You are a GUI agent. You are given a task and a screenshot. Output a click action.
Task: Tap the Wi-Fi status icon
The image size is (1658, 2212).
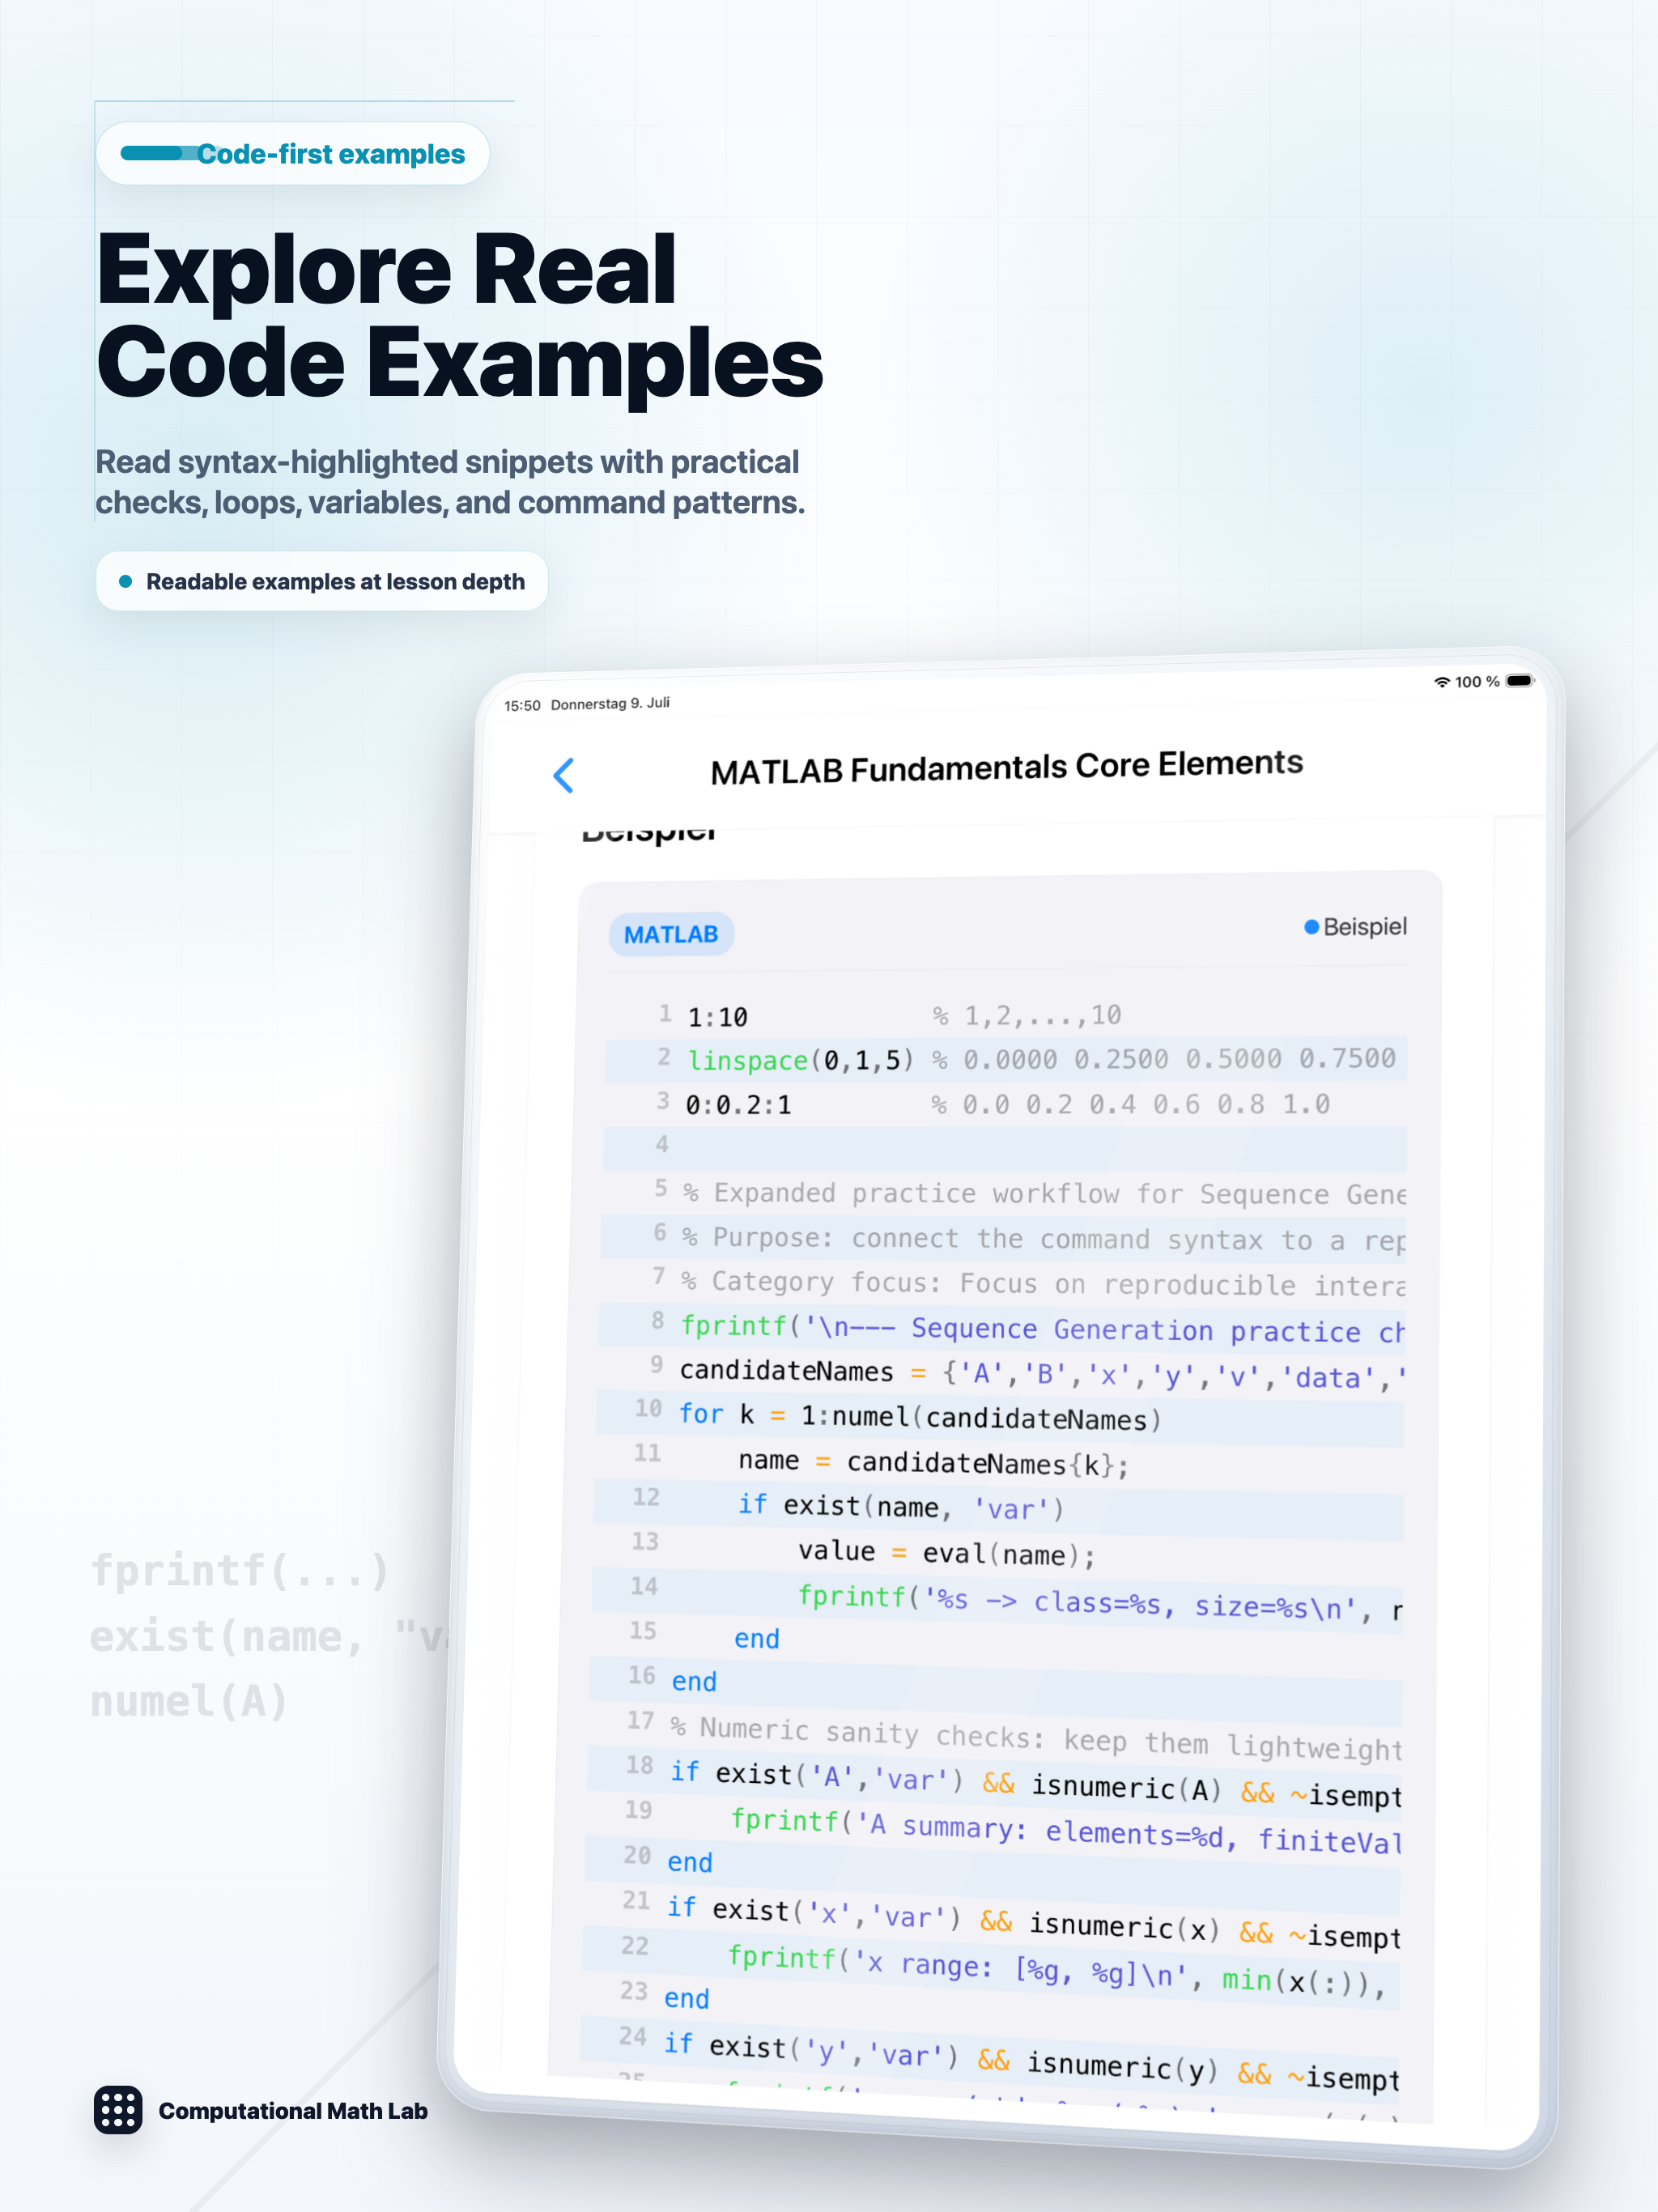point(1441,682)
